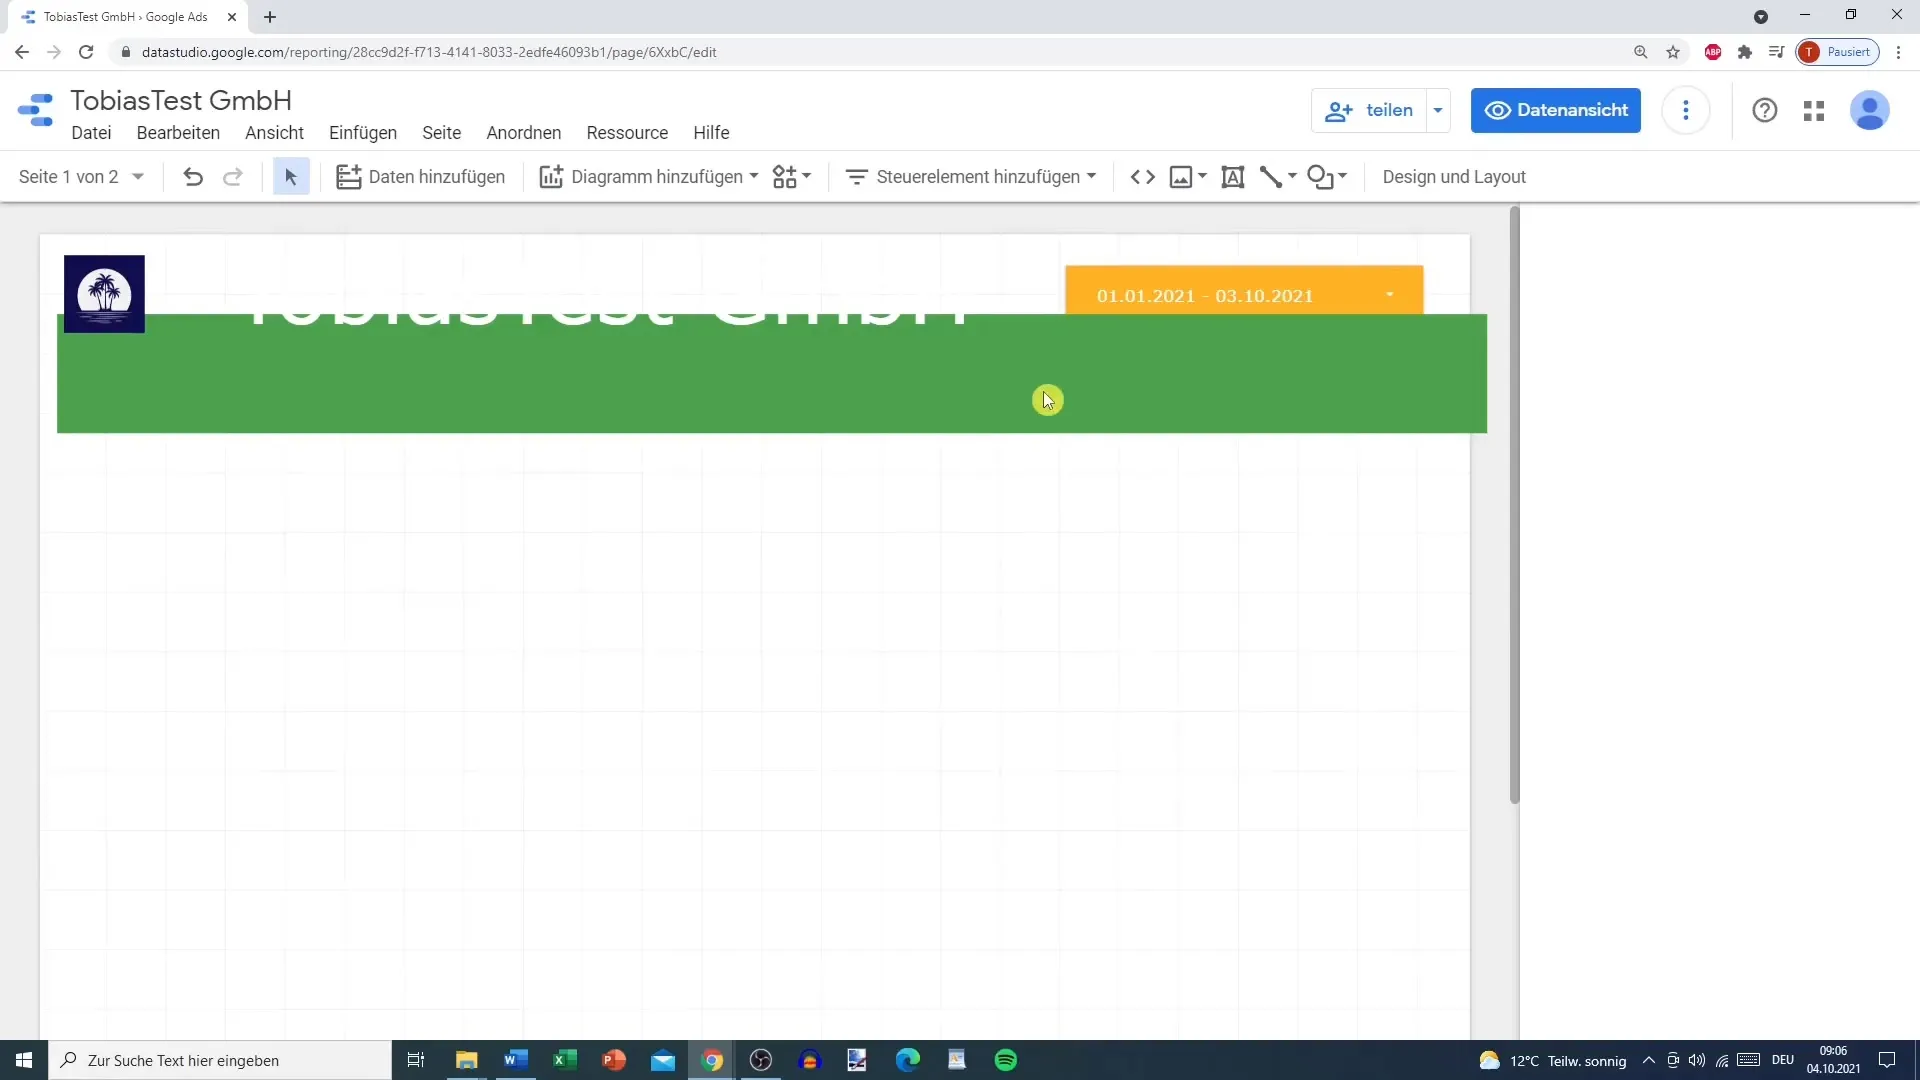Open community visualizations and components
The width and height of the screenshot is (1920, 1080).
(785, 177)
